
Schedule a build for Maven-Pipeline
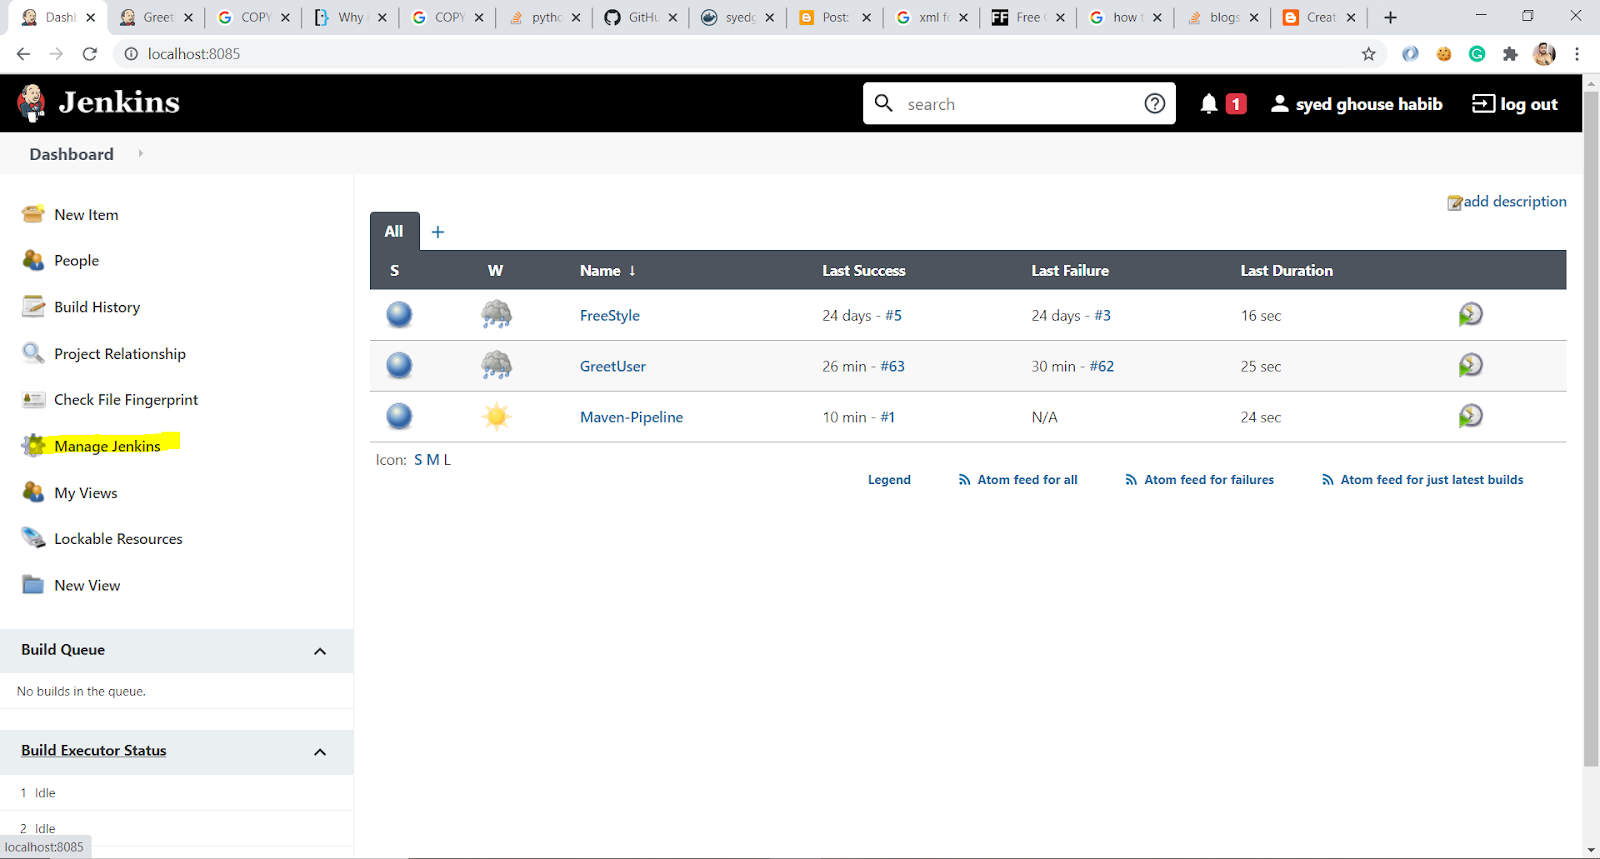(x=1470, y=416)
